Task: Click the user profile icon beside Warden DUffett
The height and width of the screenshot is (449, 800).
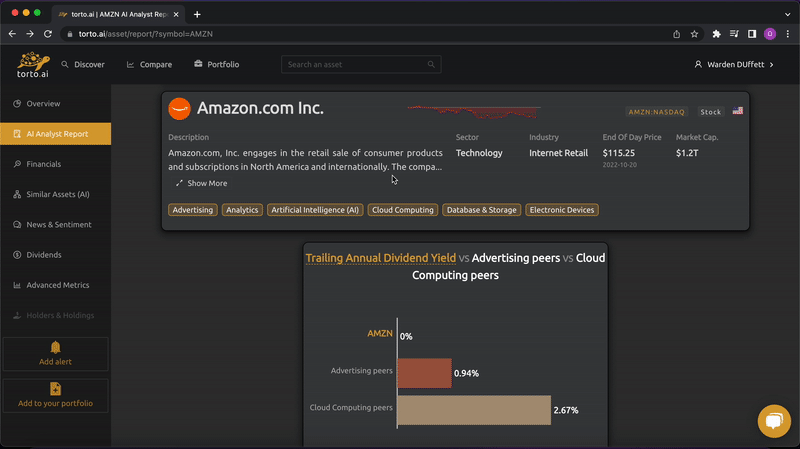Action: point(698,64)
